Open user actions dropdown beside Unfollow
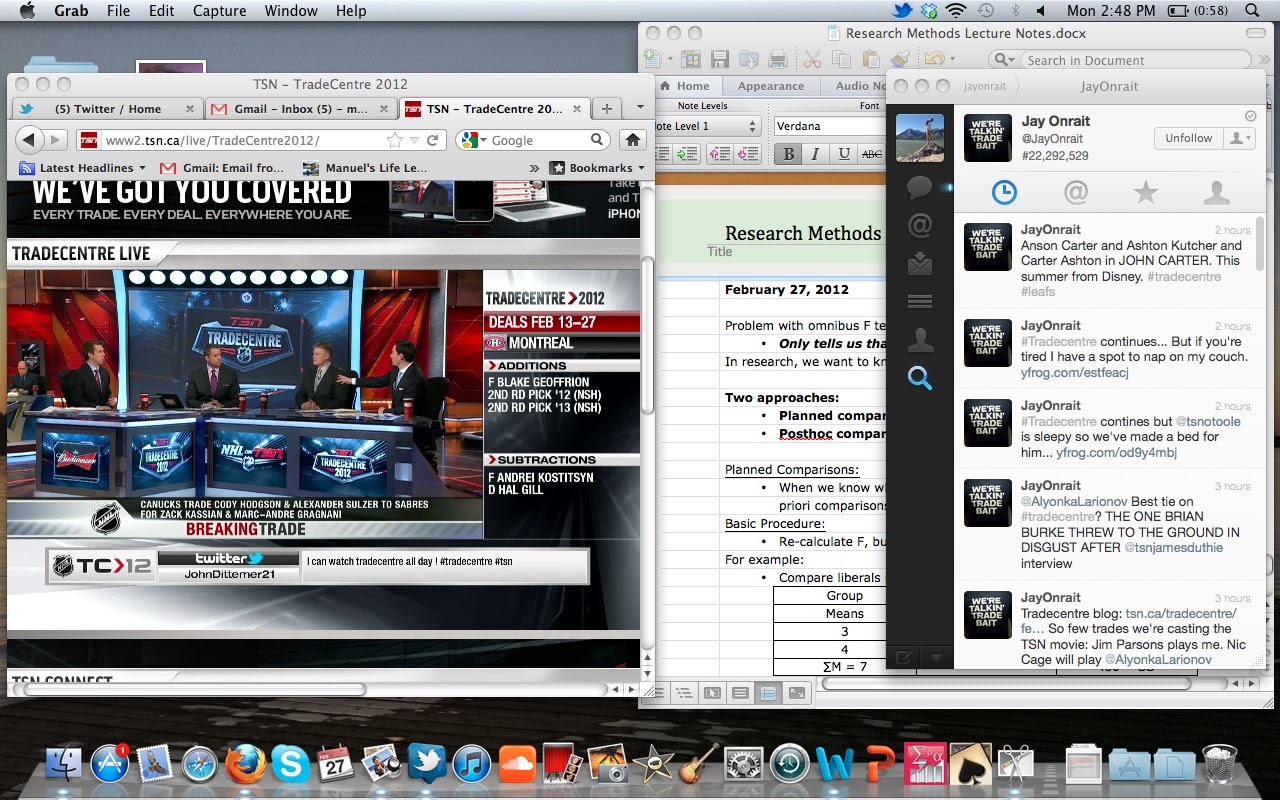 pos(1240,138)
